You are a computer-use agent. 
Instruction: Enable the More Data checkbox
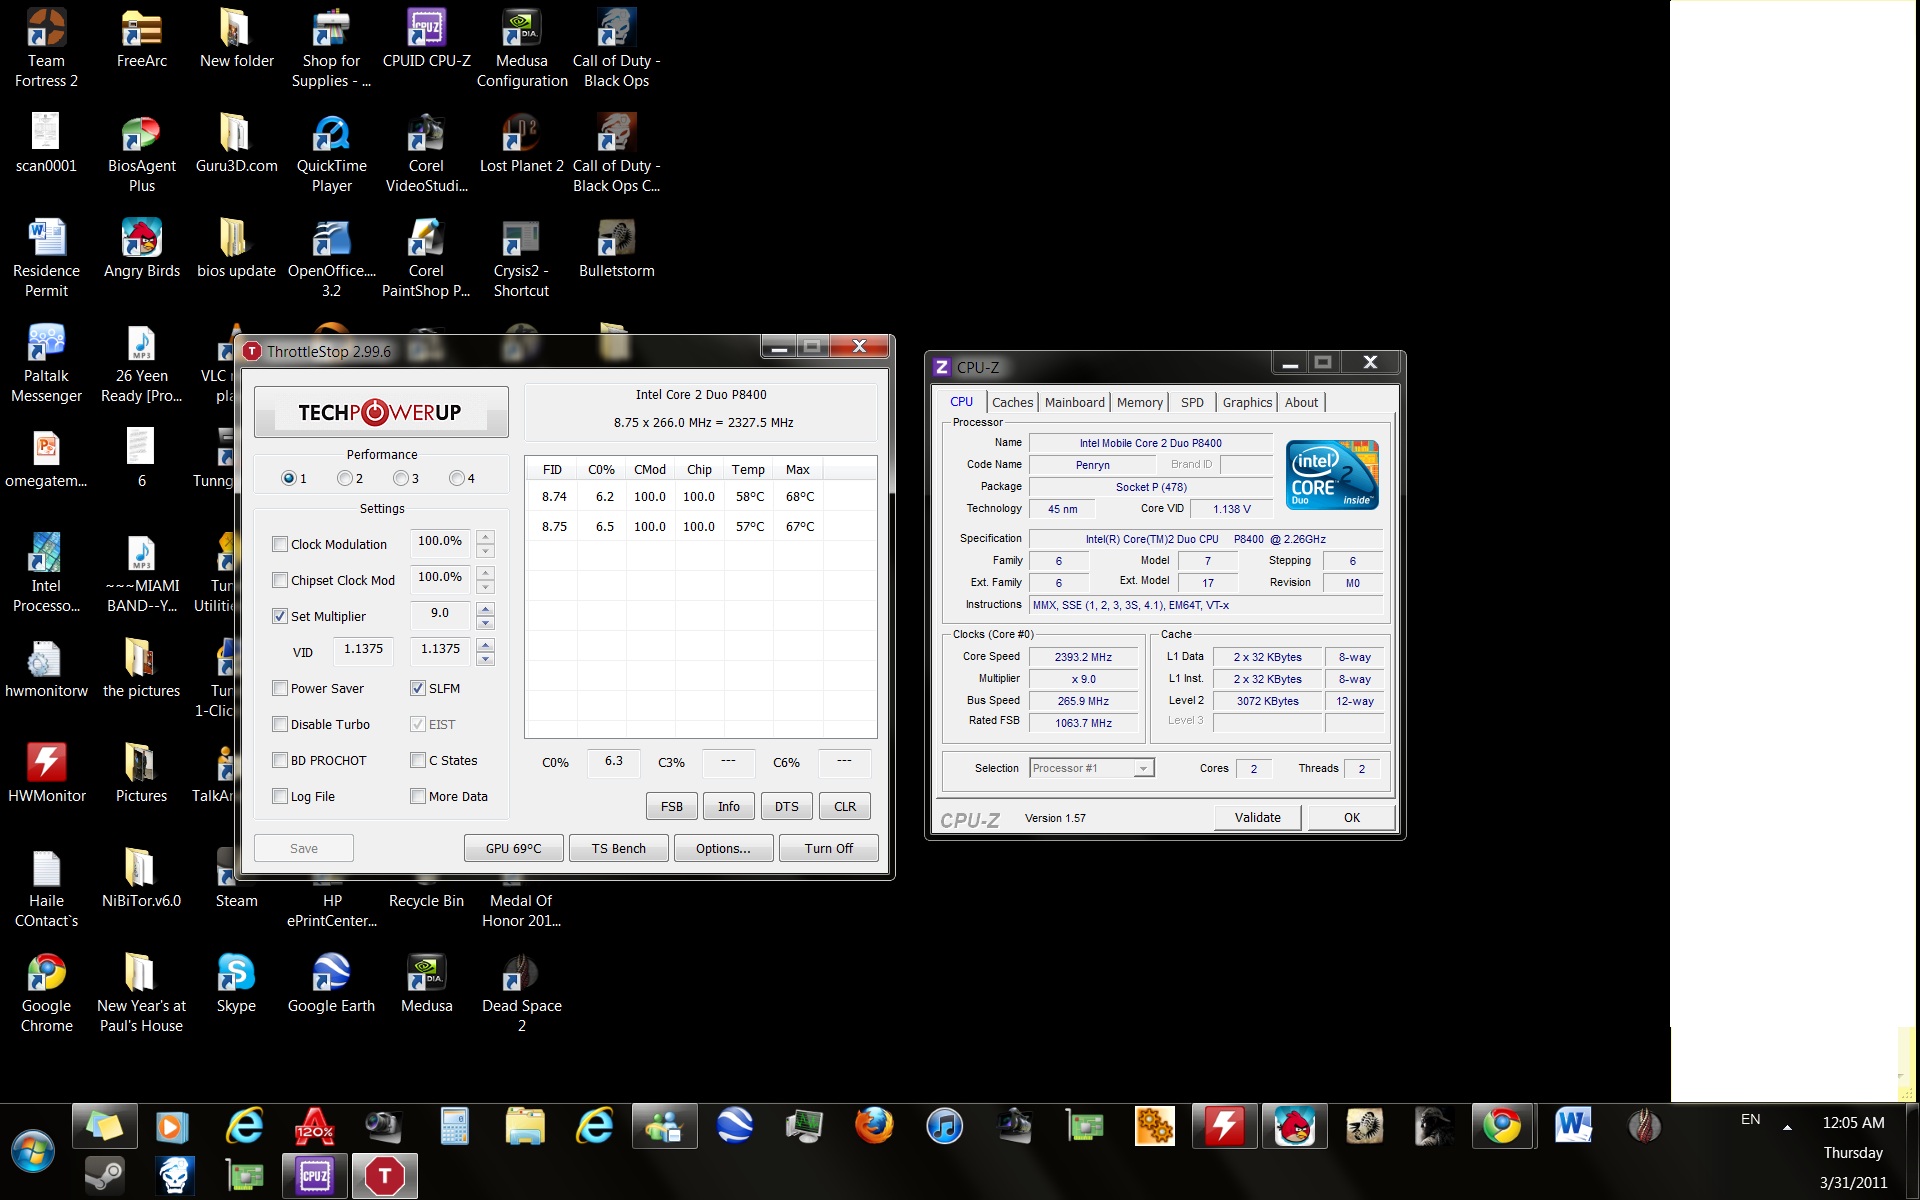click(x=418, y=796)
